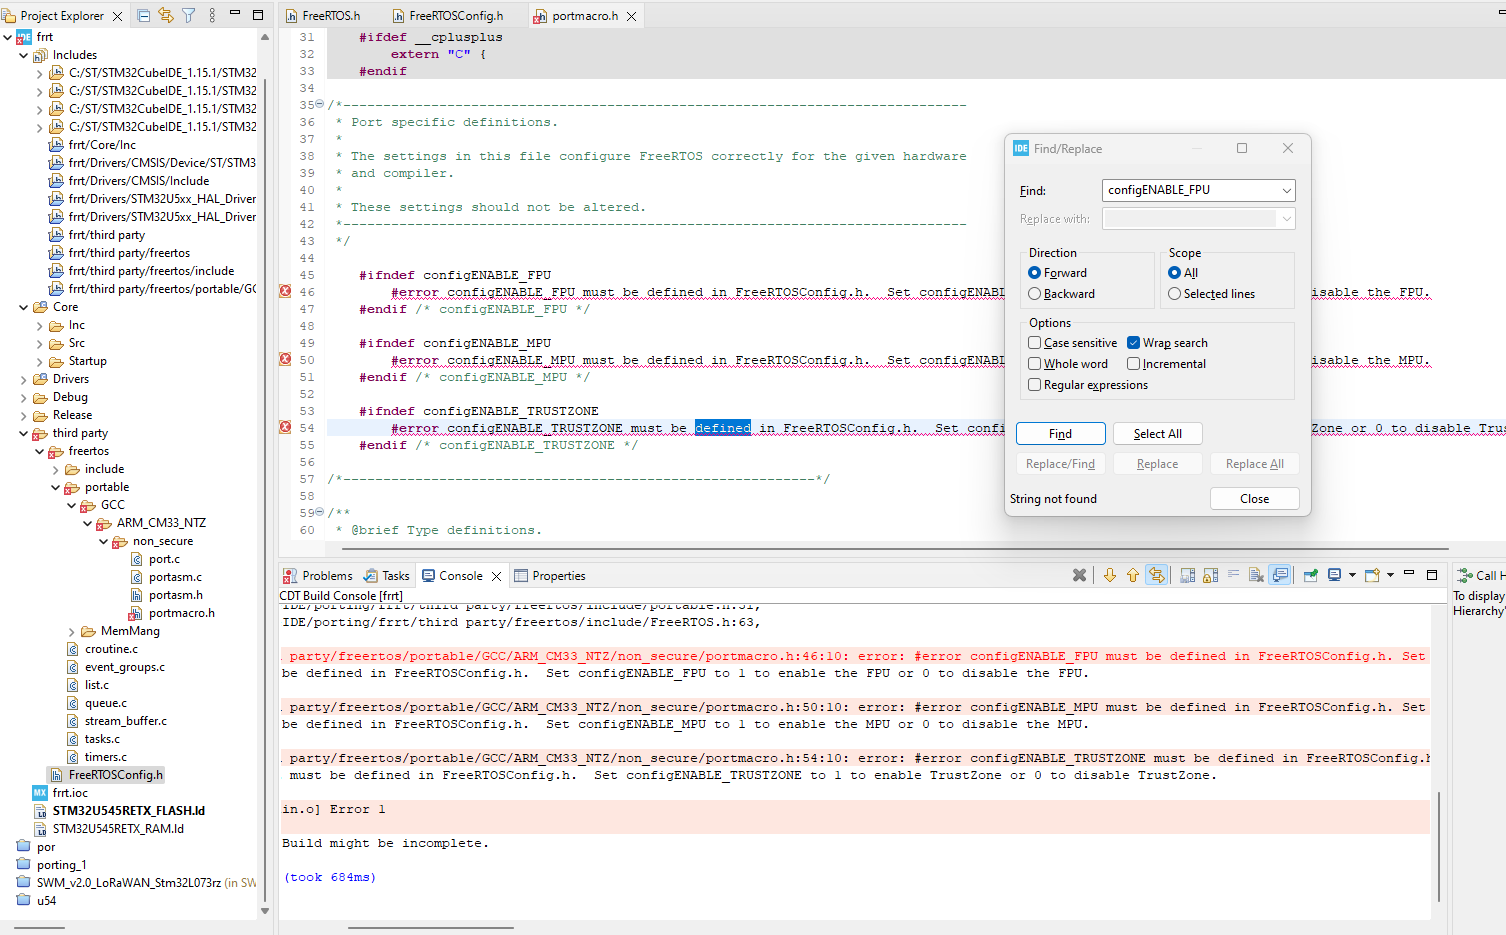
Task: Click Select All in Find/Replace dialog
Action: click(x=1157, y=433)
